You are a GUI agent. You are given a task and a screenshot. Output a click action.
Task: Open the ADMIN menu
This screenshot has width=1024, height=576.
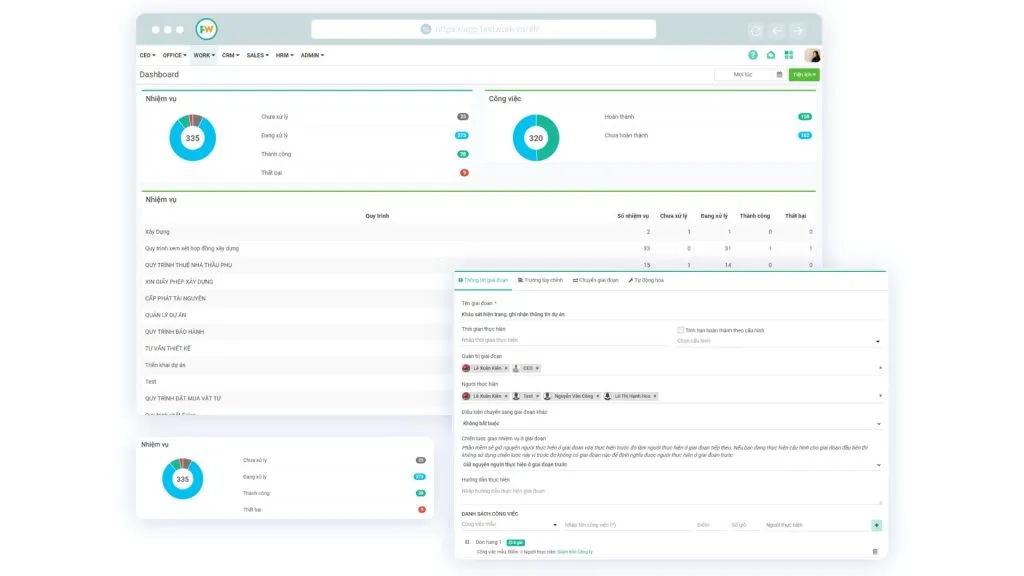pyautogui.click(x=312, y=56)
